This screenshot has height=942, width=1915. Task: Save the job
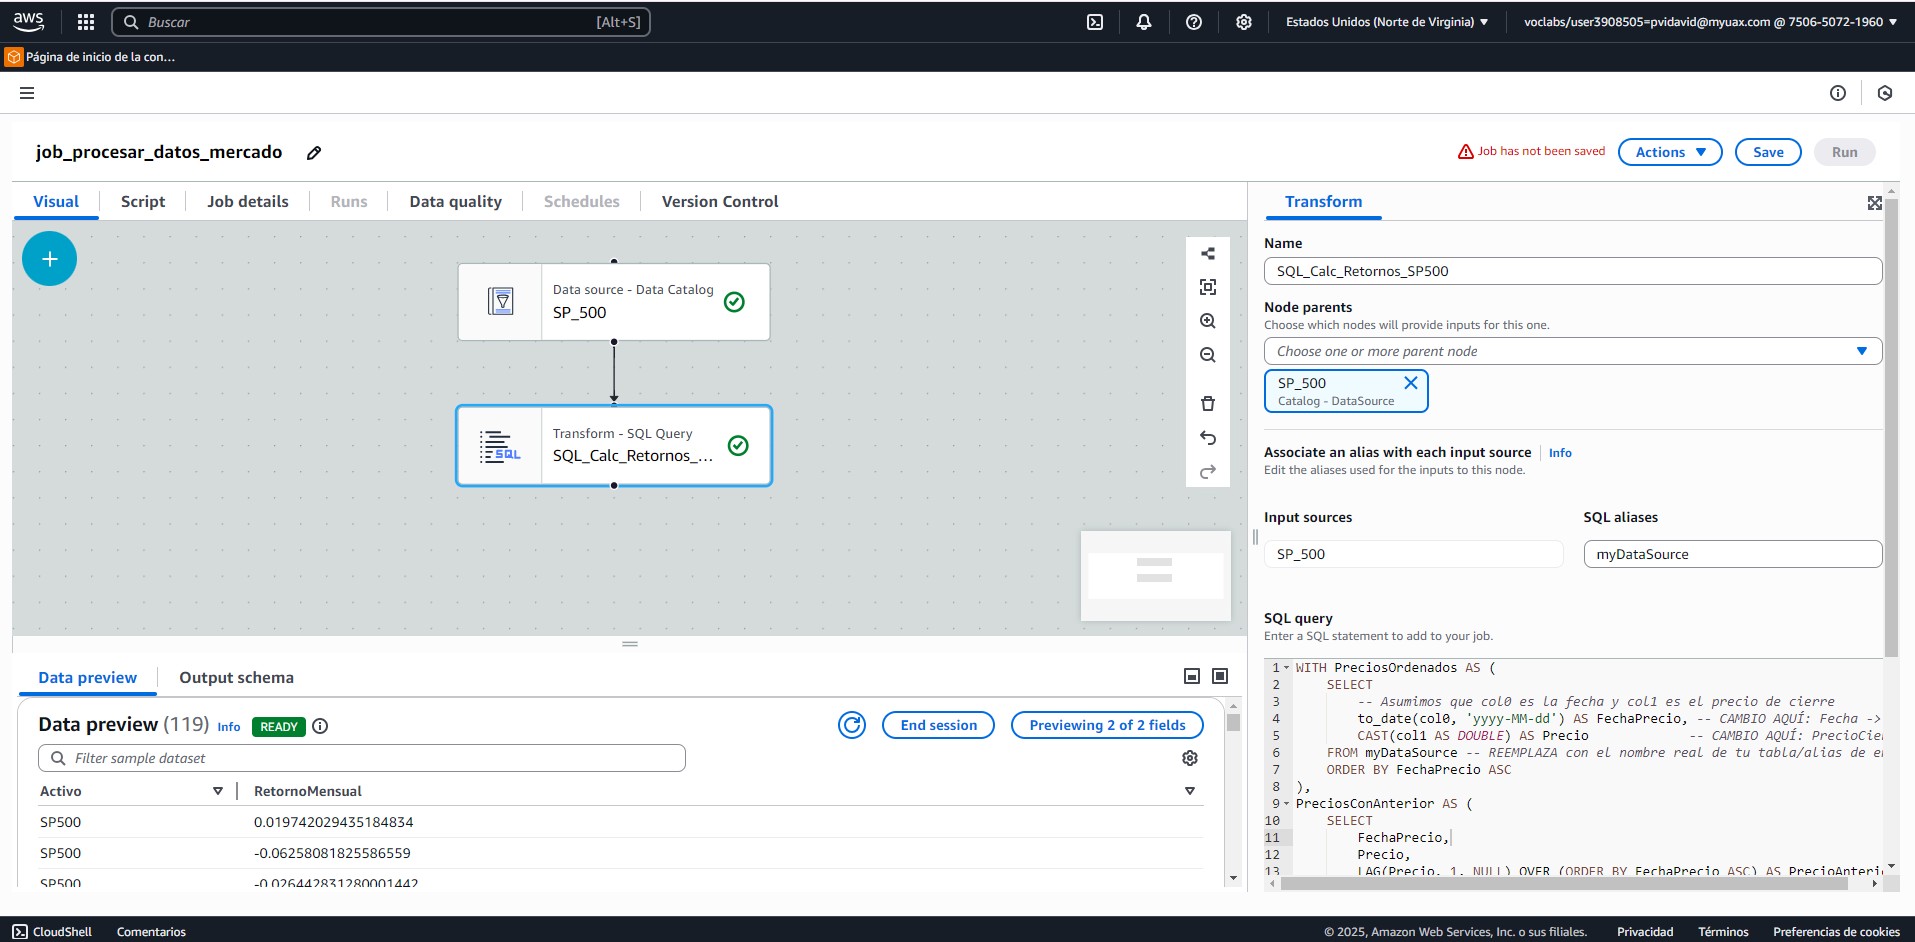1768,152
